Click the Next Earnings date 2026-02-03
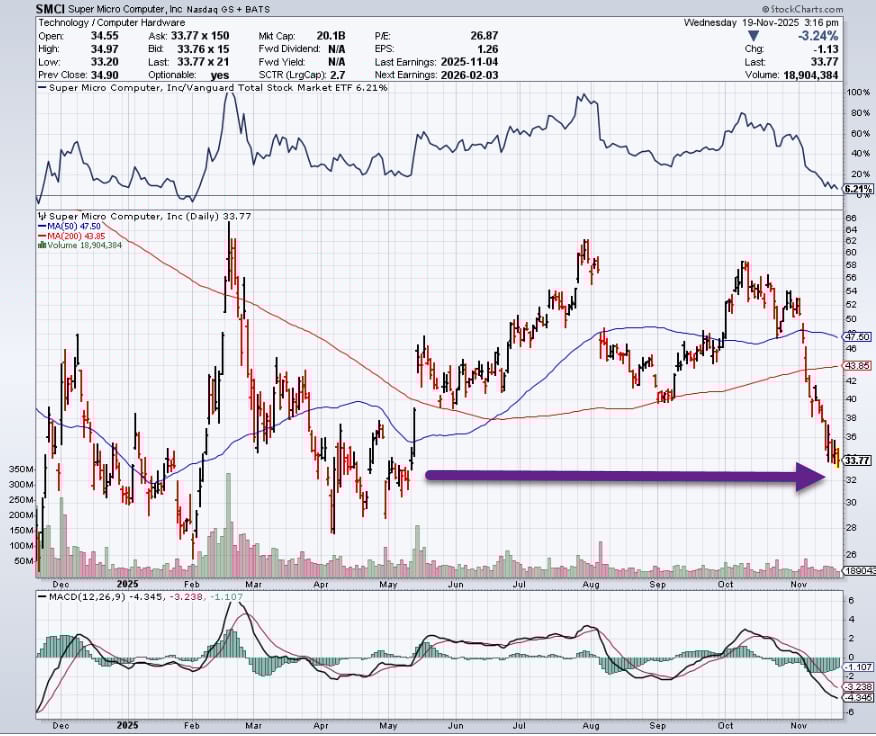 [469, 75]
